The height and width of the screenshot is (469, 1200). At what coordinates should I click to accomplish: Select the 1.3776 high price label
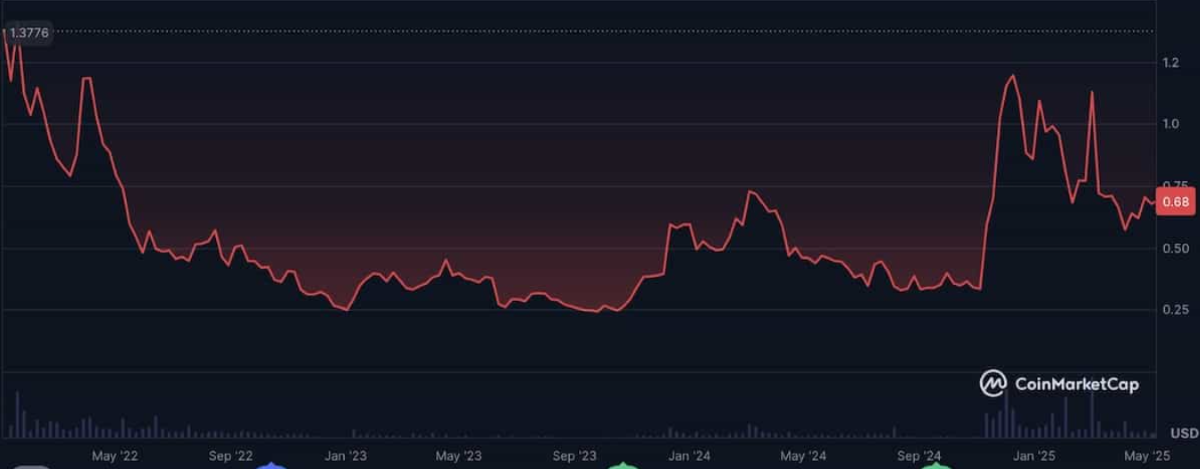coord(30,33)
